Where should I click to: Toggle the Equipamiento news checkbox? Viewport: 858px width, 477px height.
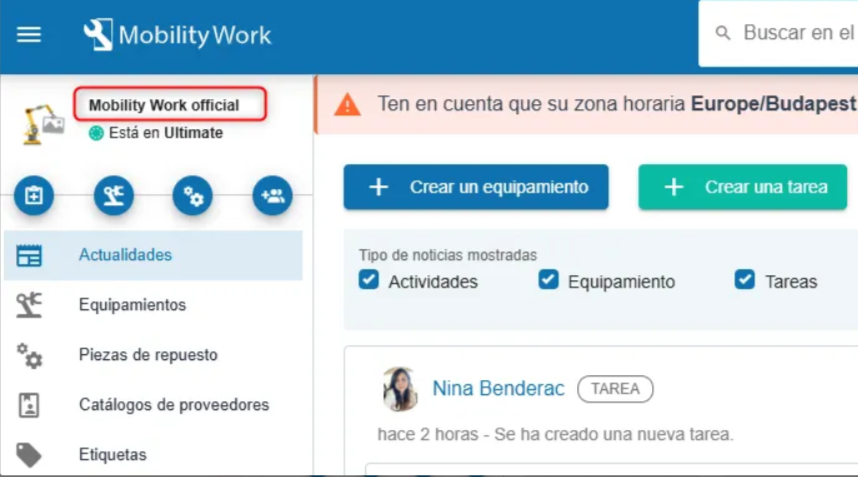(548, 280)
